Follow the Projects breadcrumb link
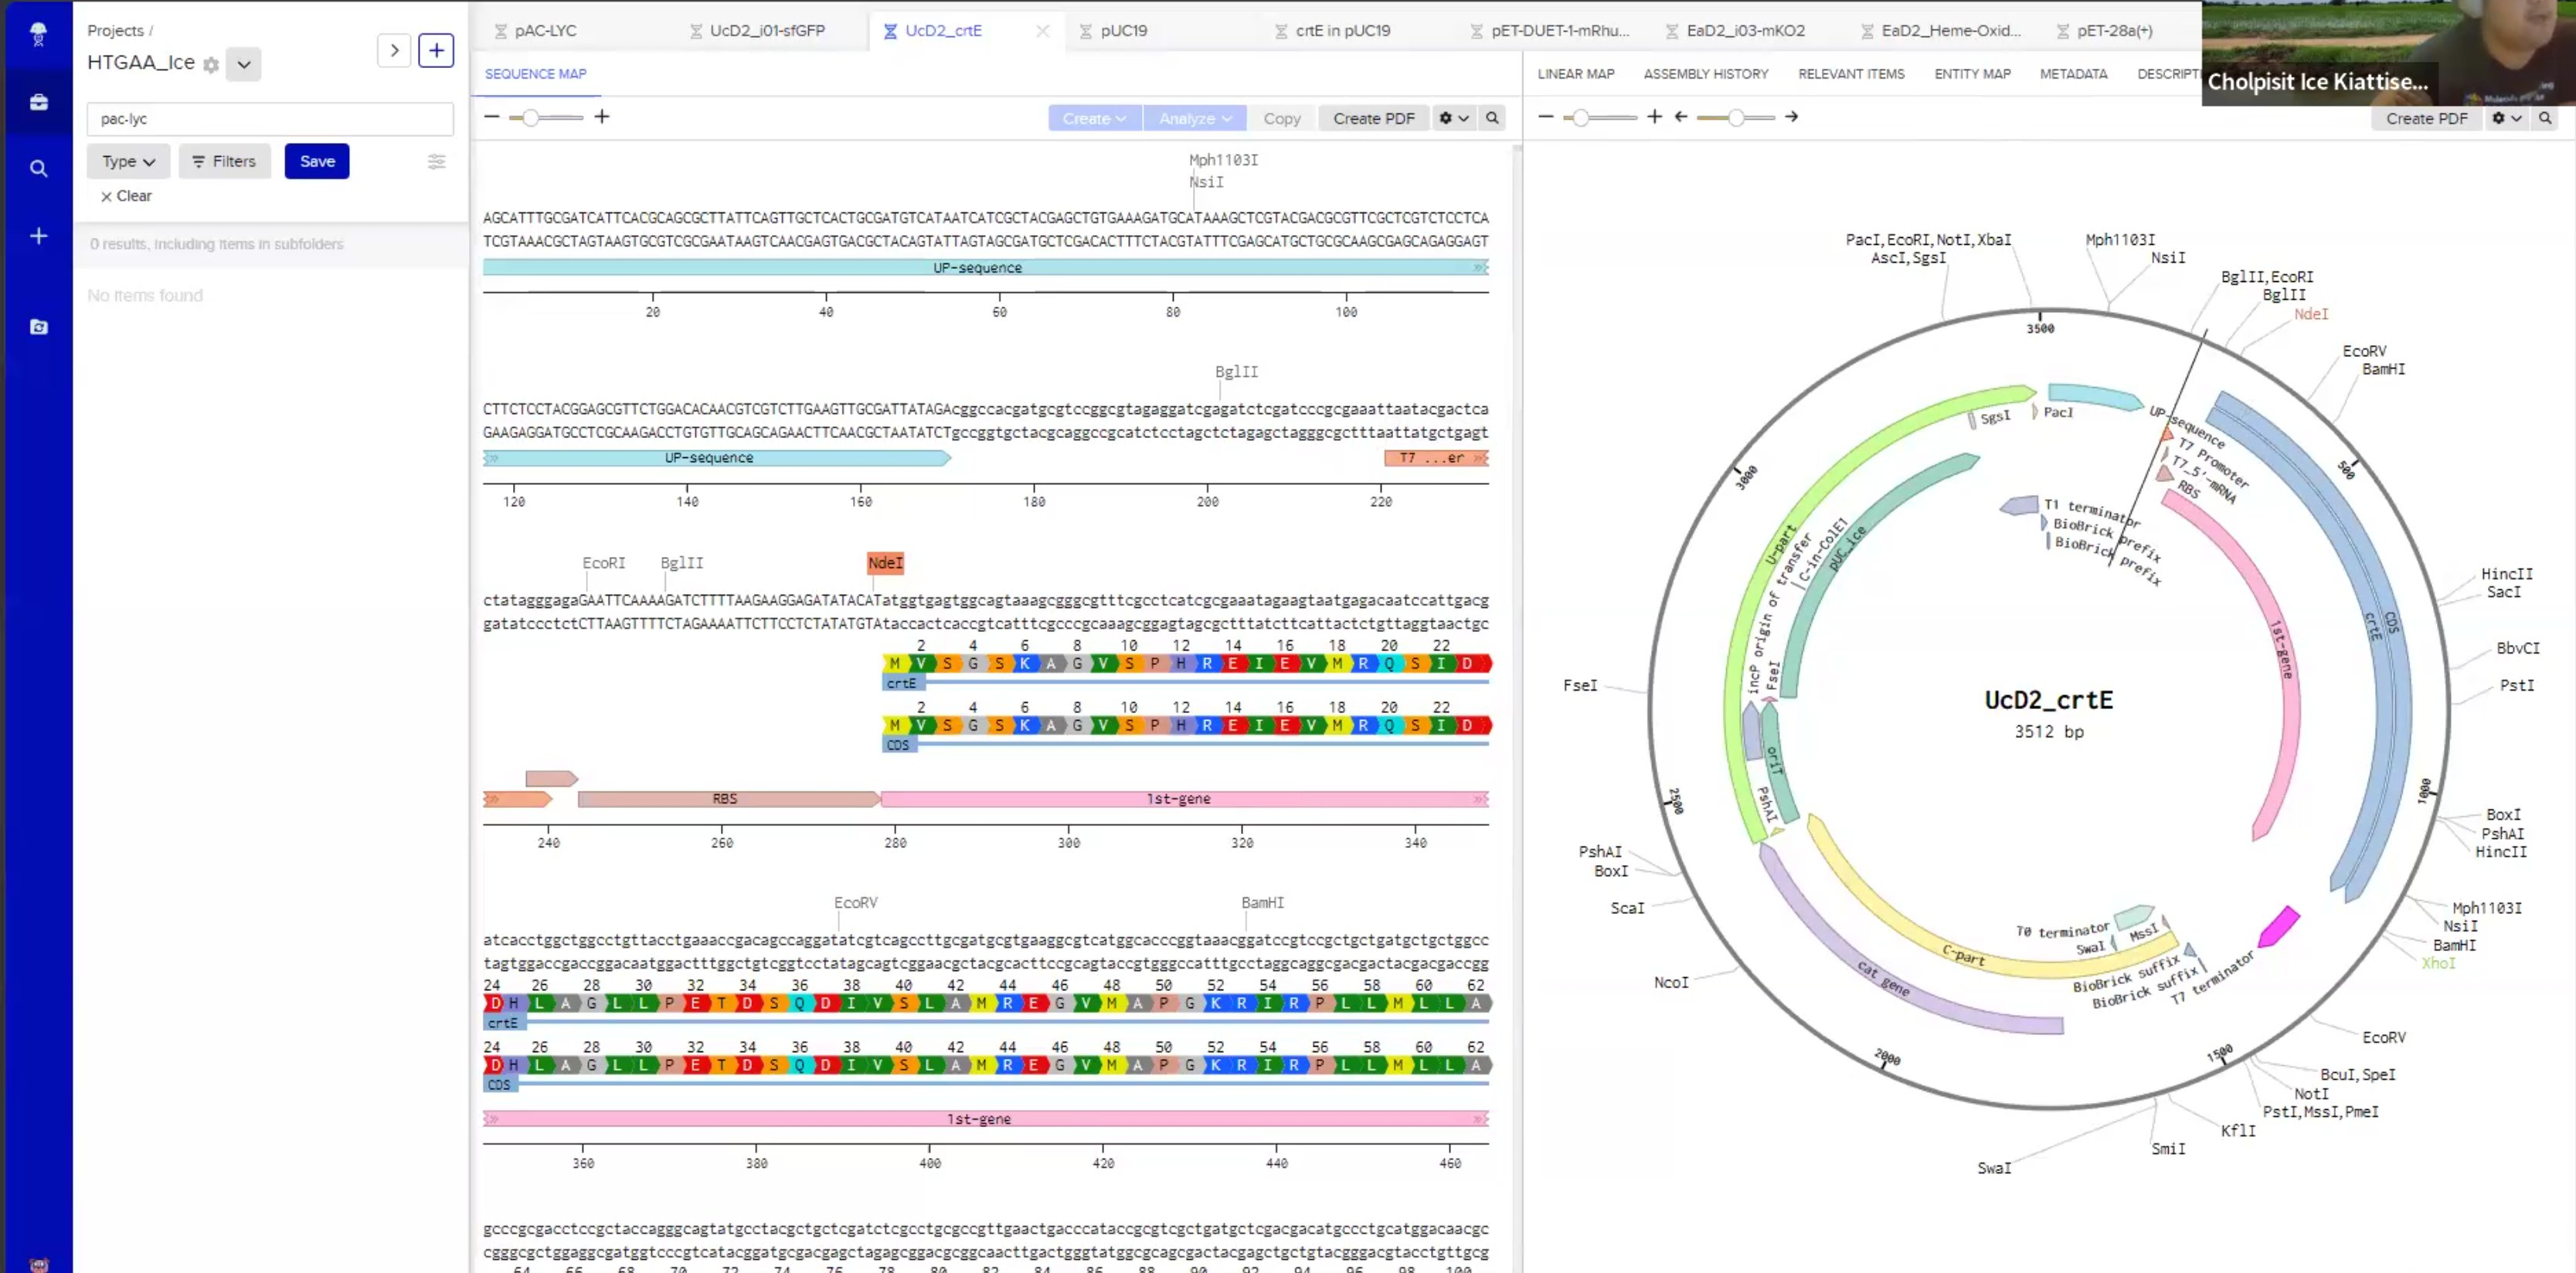2576x1273 pixels. (115, 31)
